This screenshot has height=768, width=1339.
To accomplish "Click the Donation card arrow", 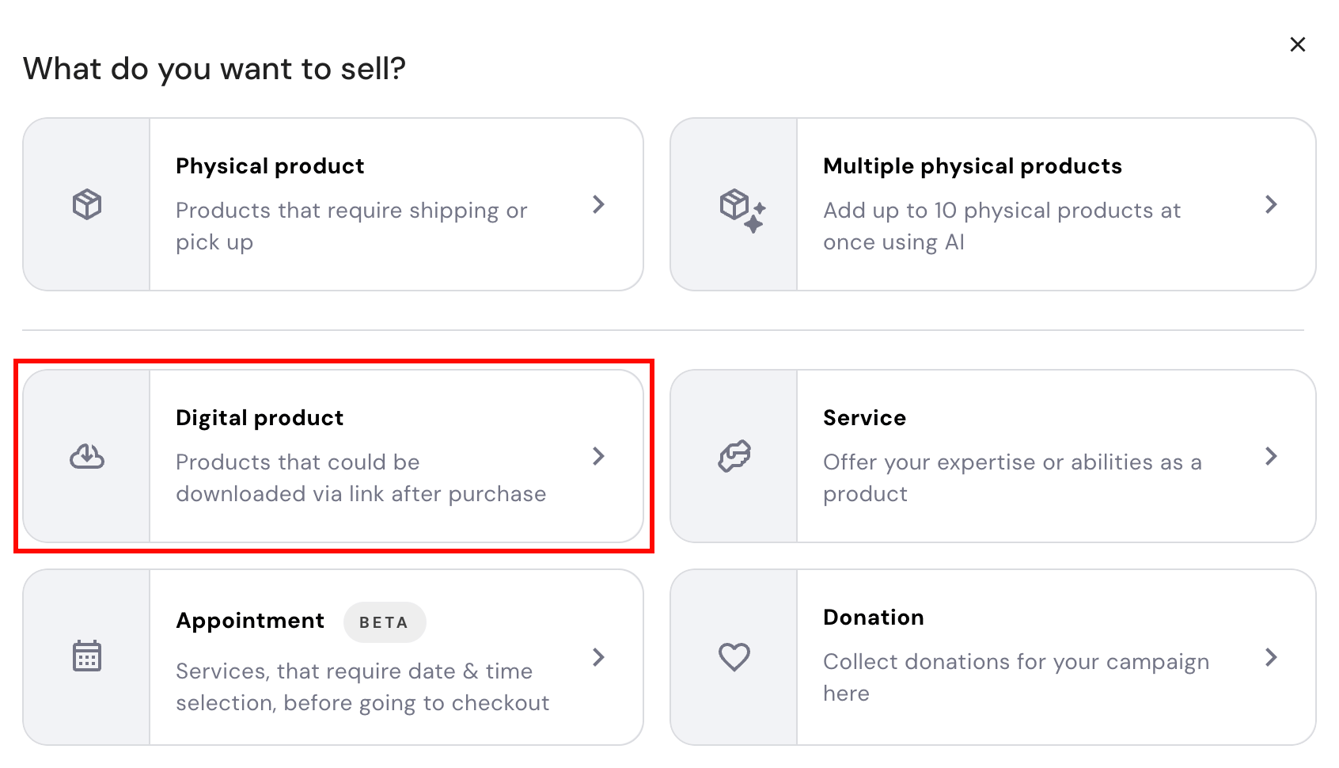I will [x=1271, y=657].
